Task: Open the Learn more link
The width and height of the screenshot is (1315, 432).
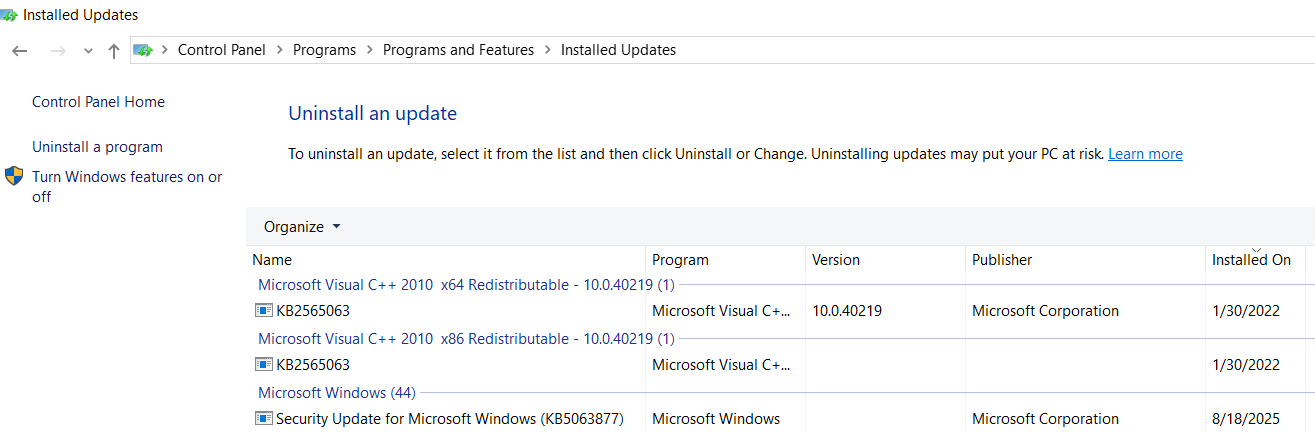Action: point(1145,154)
